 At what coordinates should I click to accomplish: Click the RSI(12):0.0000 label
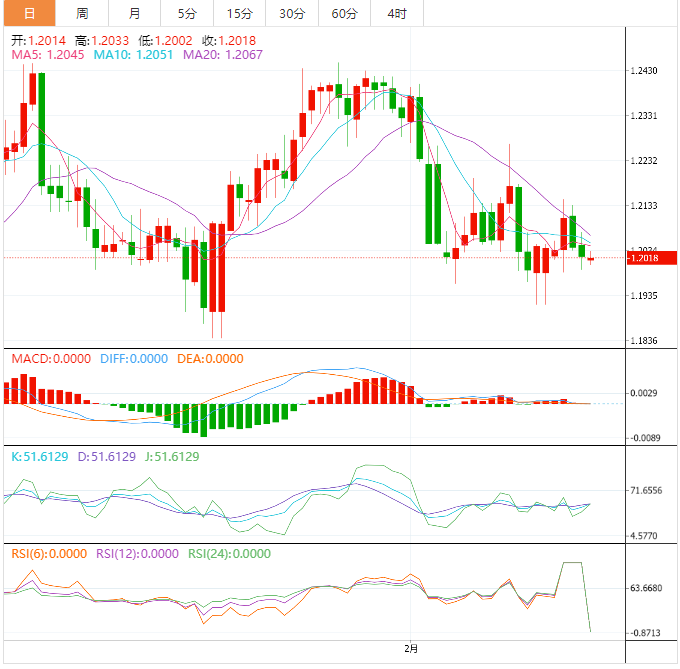[x=137, y=554]
